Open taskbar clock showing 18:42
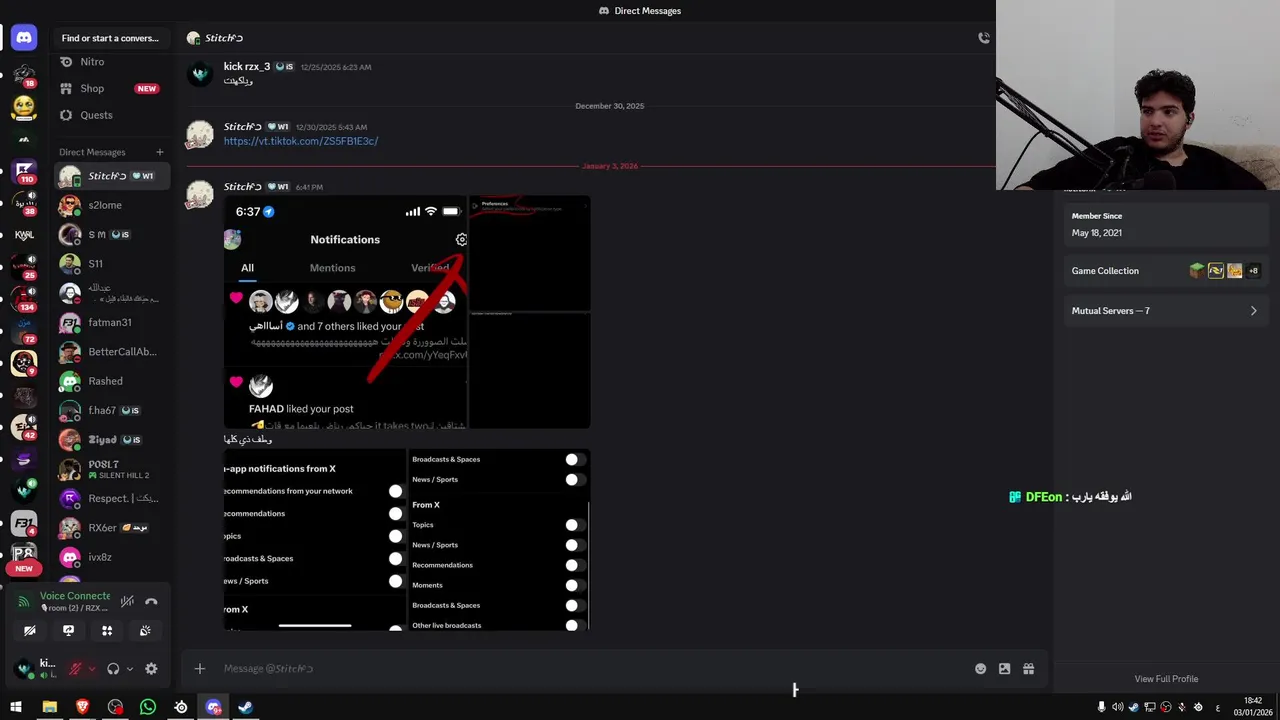Viewport: 1280px width, 720px height. pos(1253,707)
